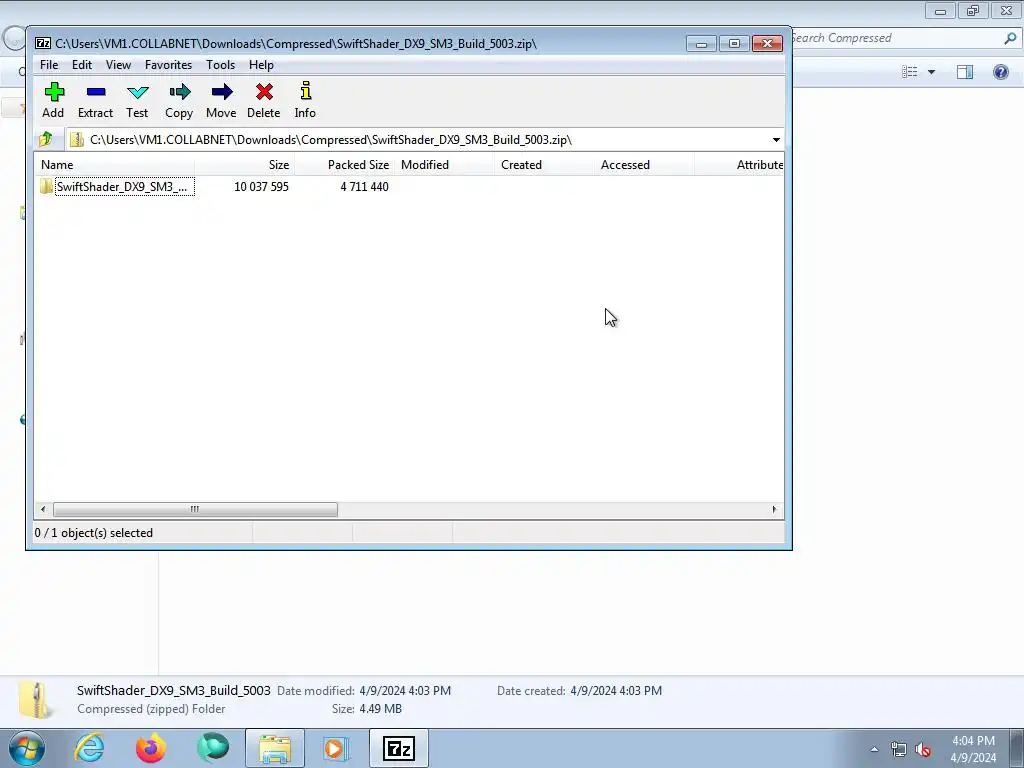The width and height of the screenshot is (1024, 768).
Task: Toggle Explorer preview pane icon
Action: [x=965, y=72]
